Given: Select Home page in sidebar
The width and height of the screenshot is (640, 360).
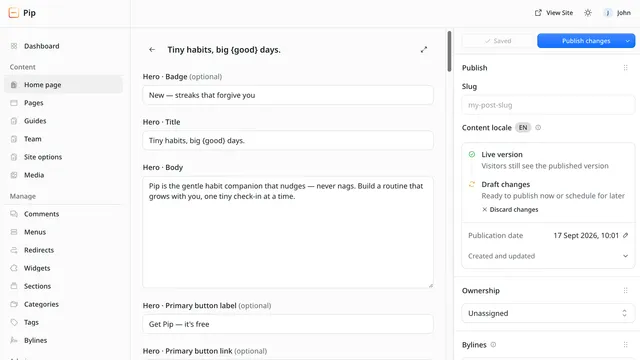Looking at the screenshot, I should pos(63,84).
